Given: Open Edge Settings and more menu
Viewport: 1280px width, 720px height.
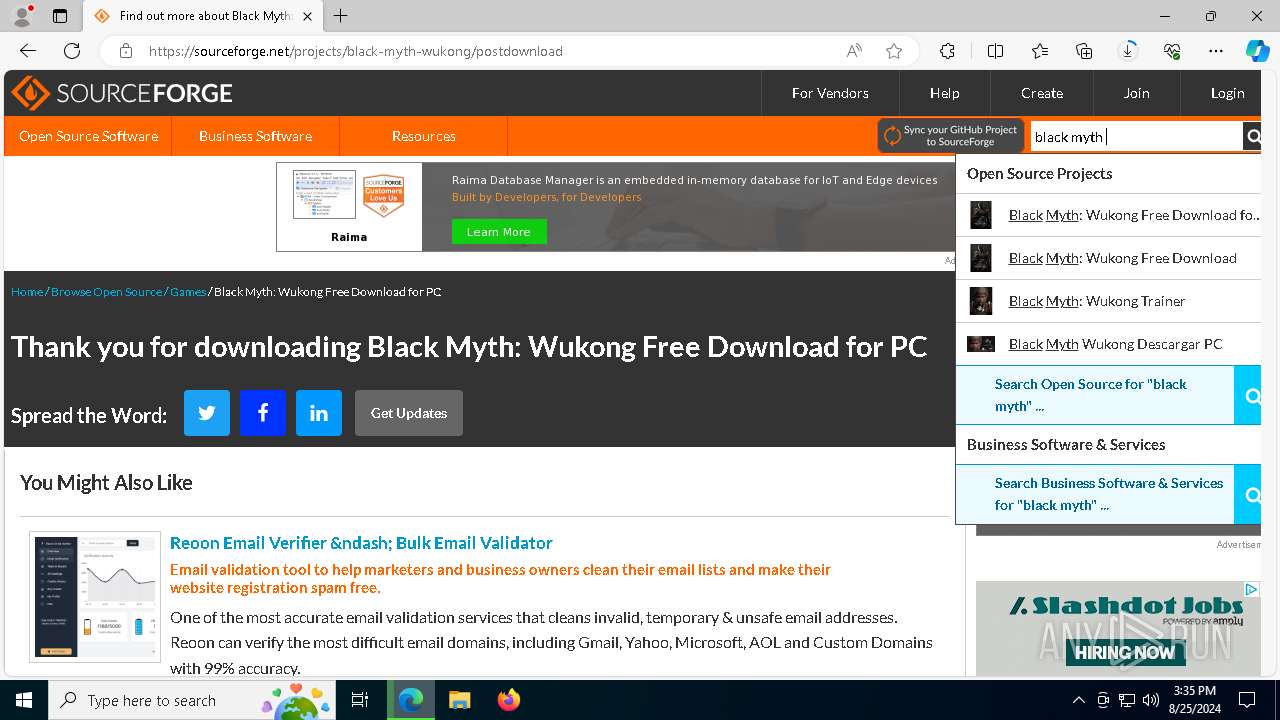Looking at the screenshot, I should pos(1216,51).
